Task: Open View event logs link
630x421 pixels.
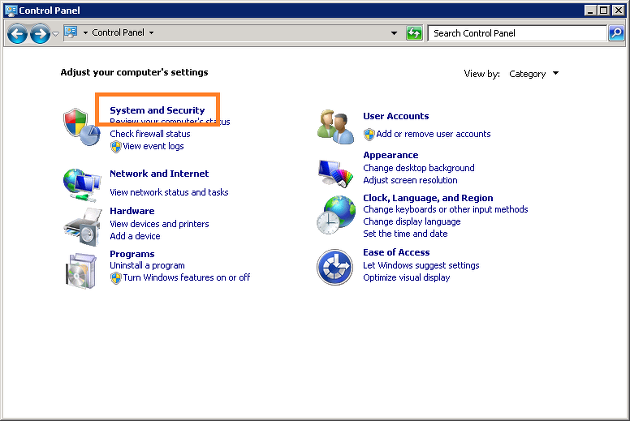Action: [x=153, y=146]
